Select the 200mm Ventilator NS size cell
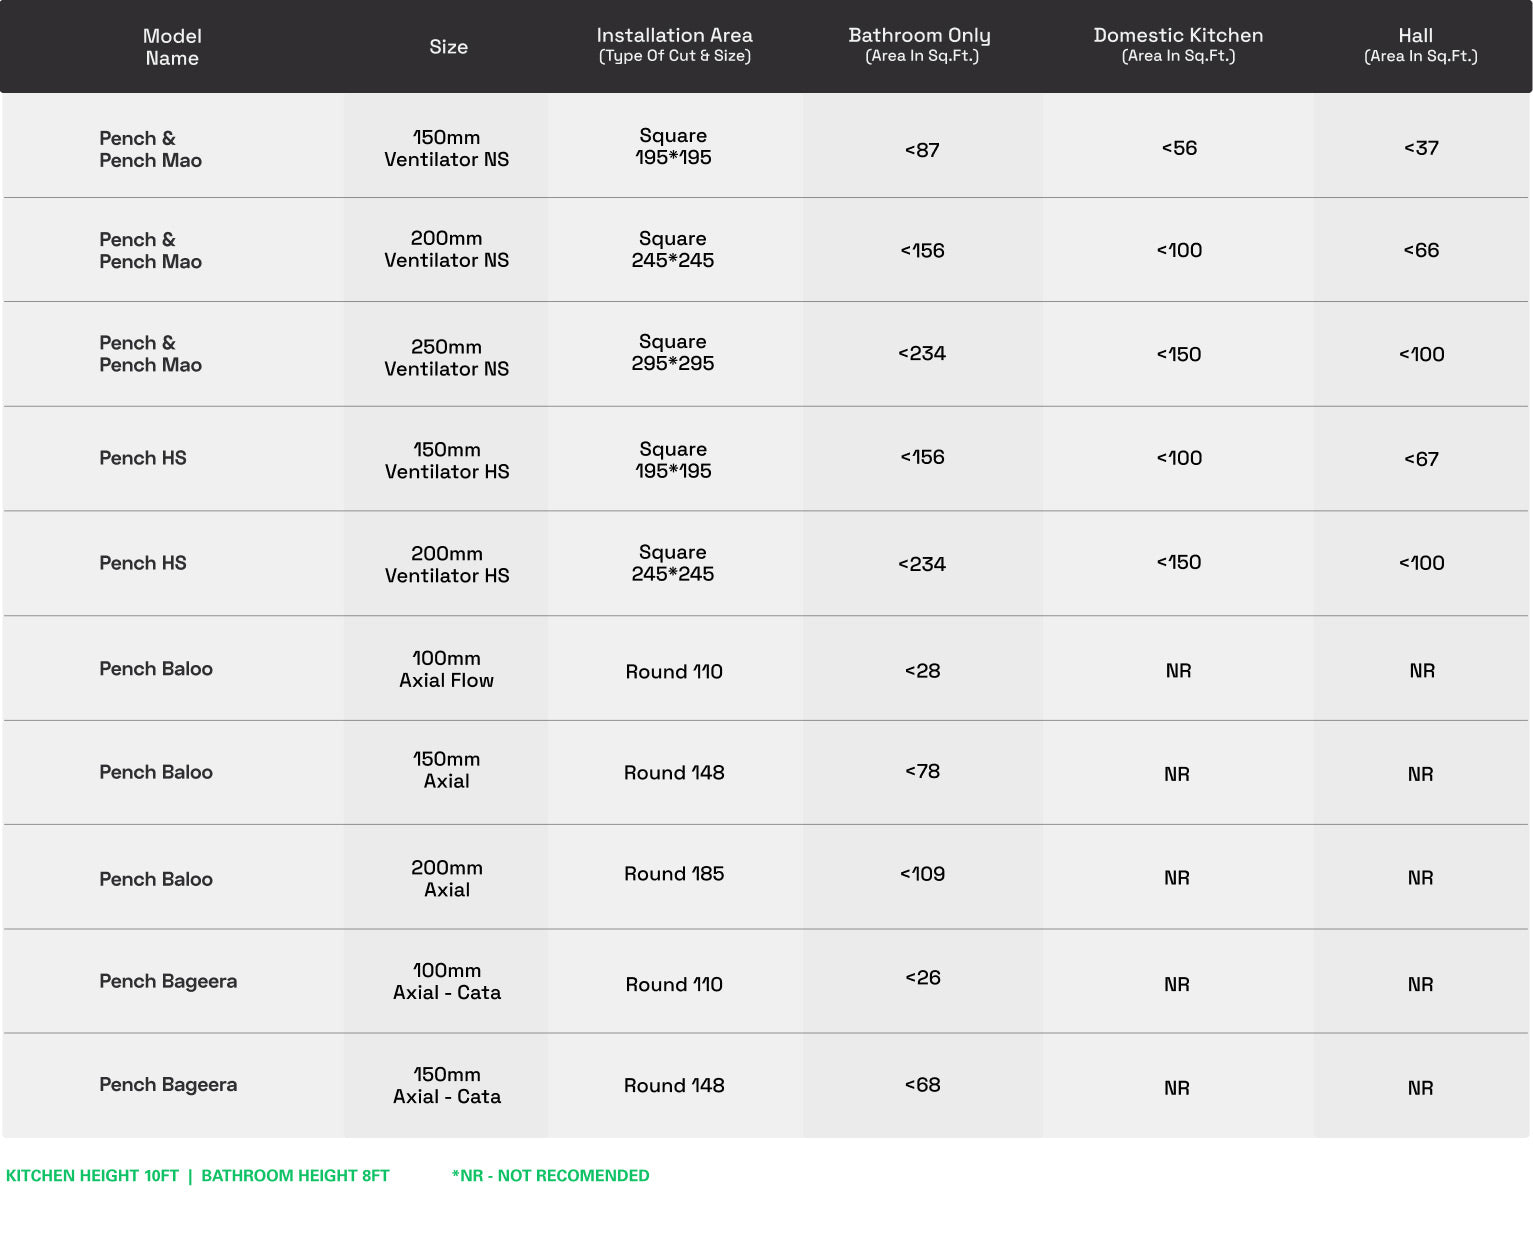 coord(446,249)
